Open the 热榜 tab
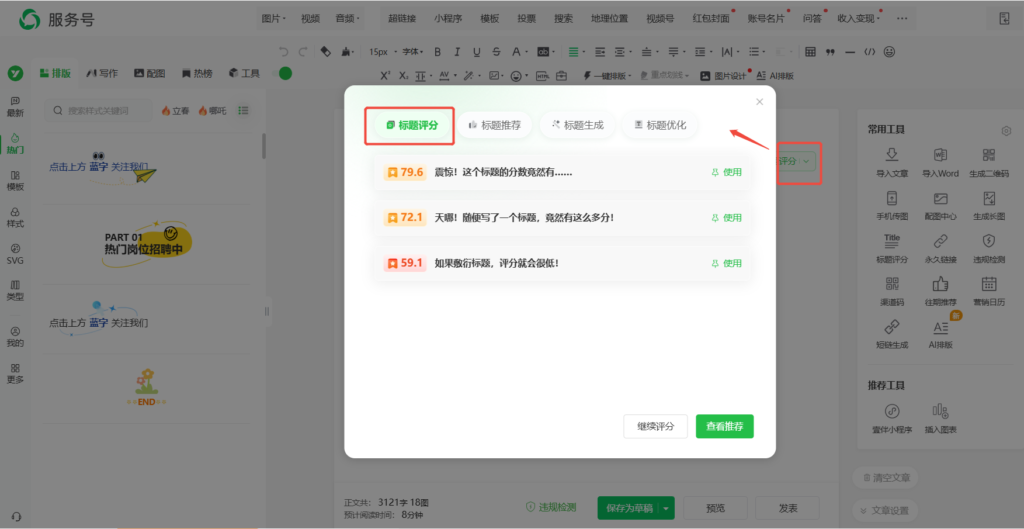 click(x=197, y=73)
